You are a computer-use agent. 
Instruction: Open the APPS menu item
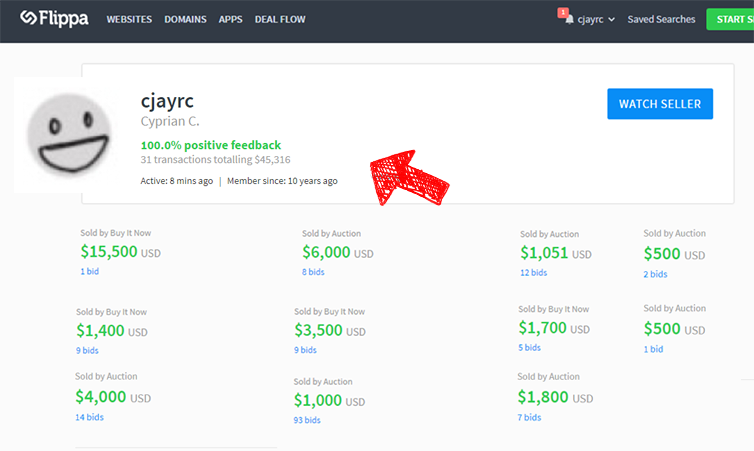point(230,19)
